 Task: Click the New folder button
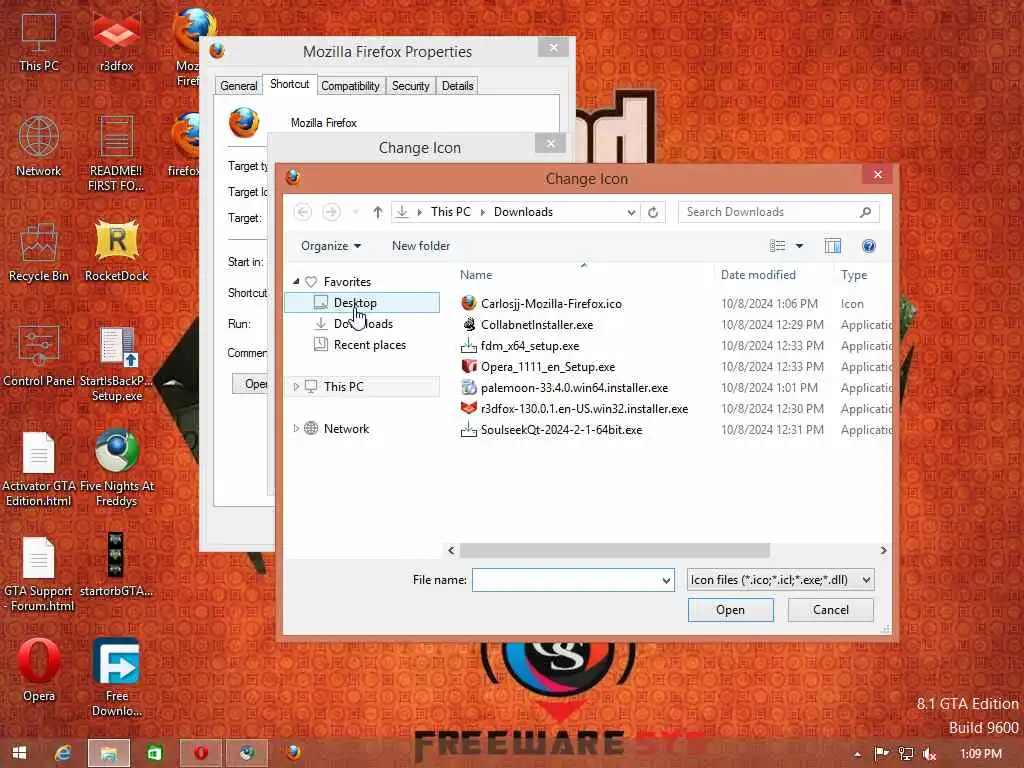[421, 246]
